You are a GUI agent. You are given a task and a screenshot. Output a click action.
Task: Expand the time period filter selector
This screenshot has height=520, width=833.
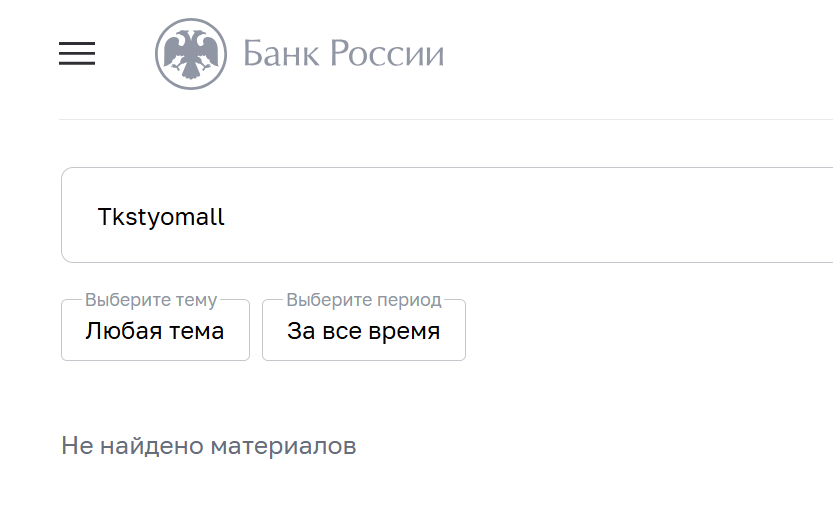coord(363,331)
